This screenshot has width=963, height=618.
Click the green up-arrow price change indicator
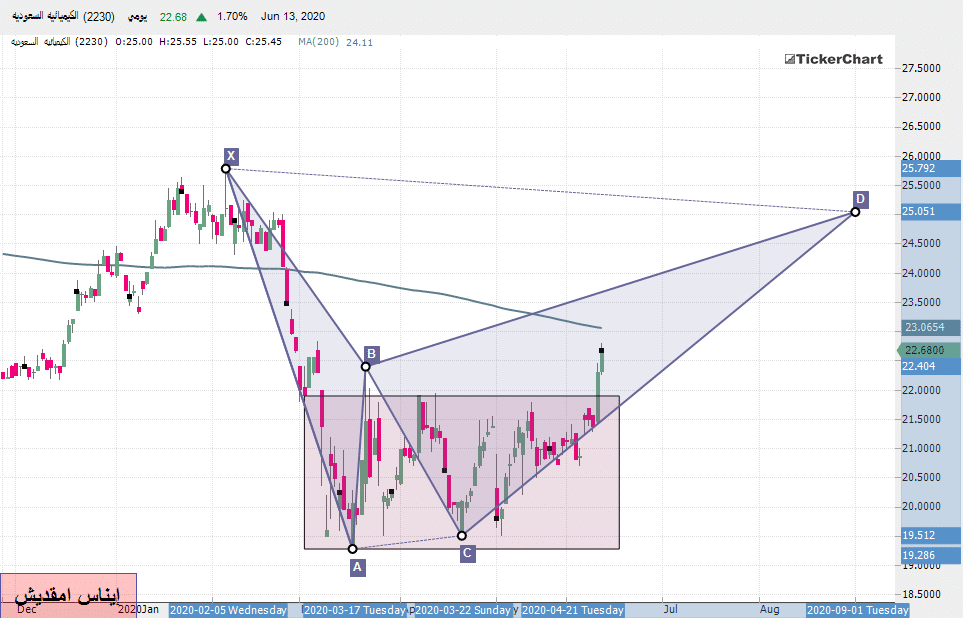coord(202,17)
